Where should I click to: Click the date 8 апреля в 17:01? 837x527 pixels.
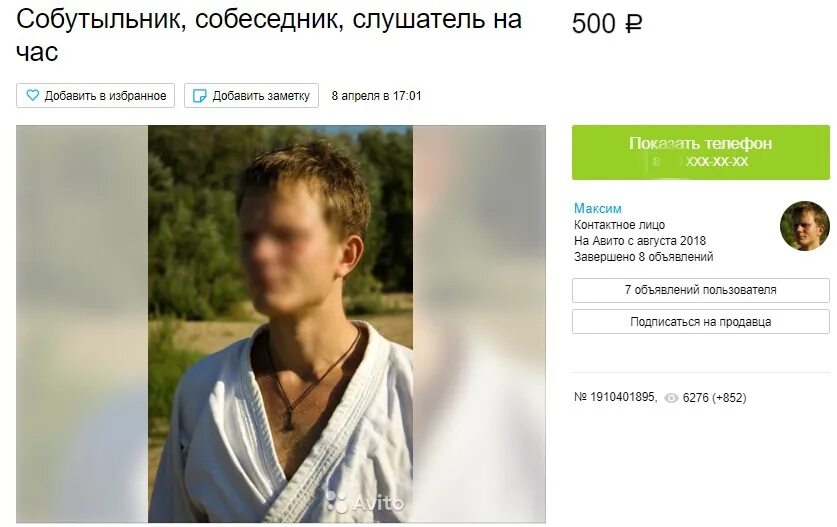point(376,96)
